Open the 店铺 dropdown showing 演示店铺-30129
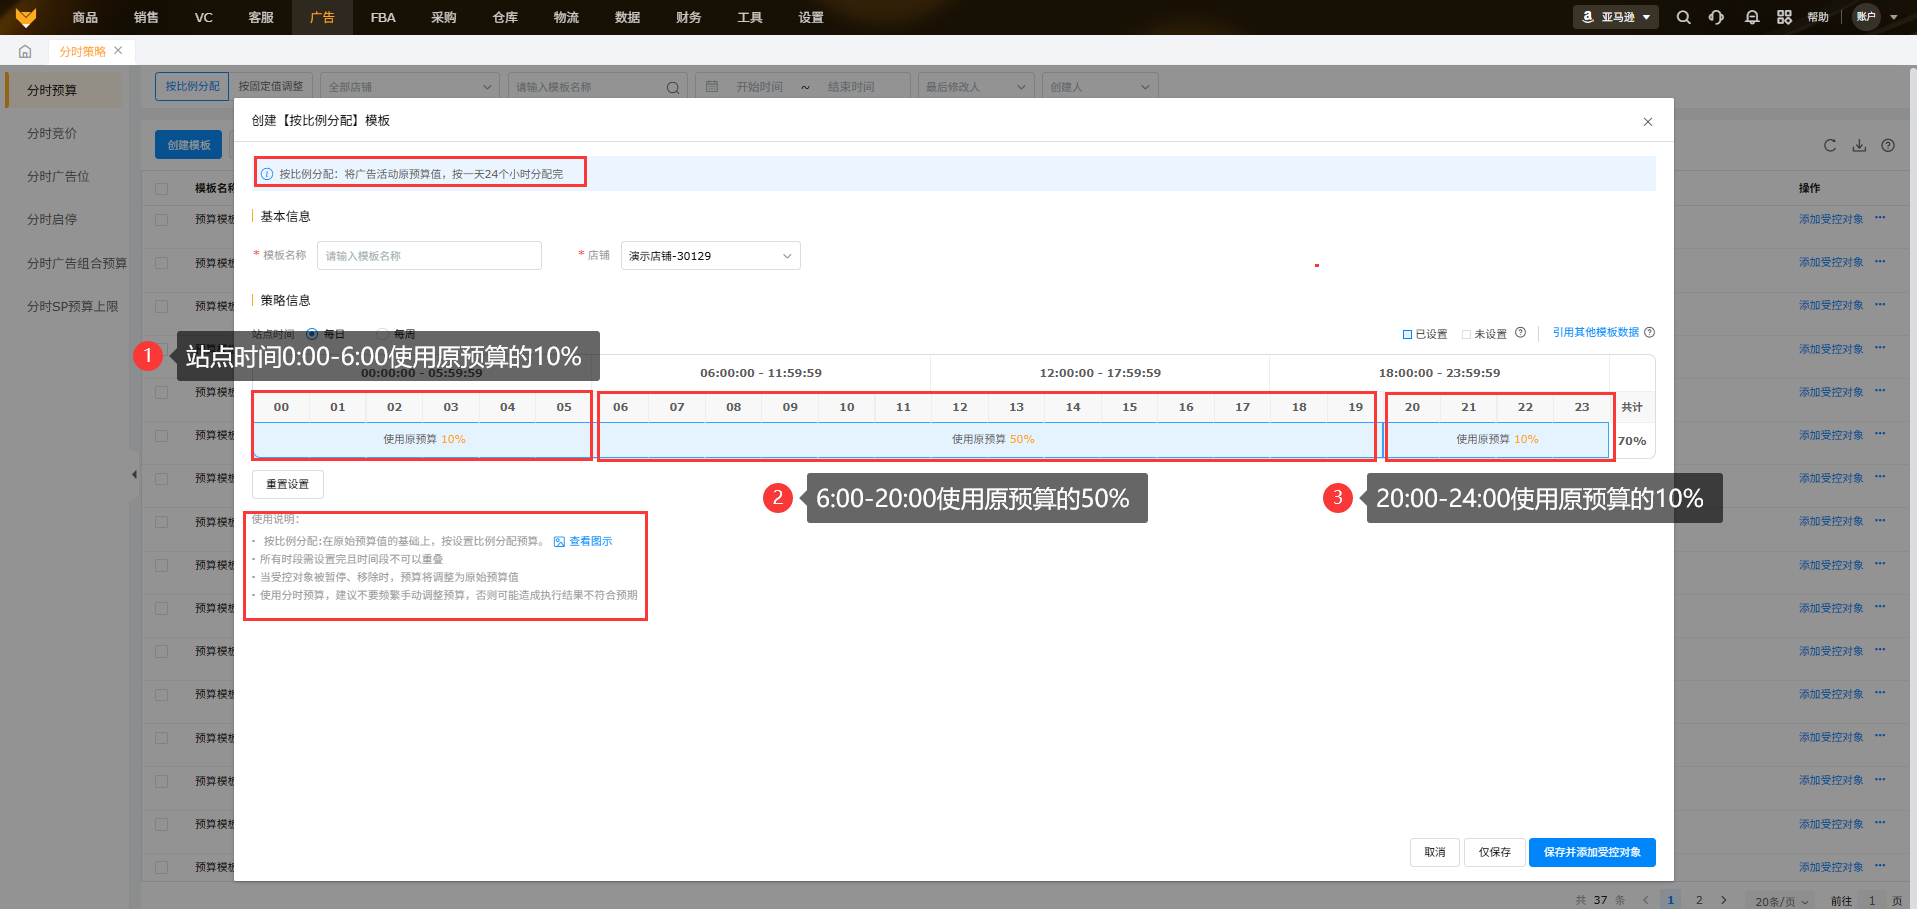 [711, 256]
